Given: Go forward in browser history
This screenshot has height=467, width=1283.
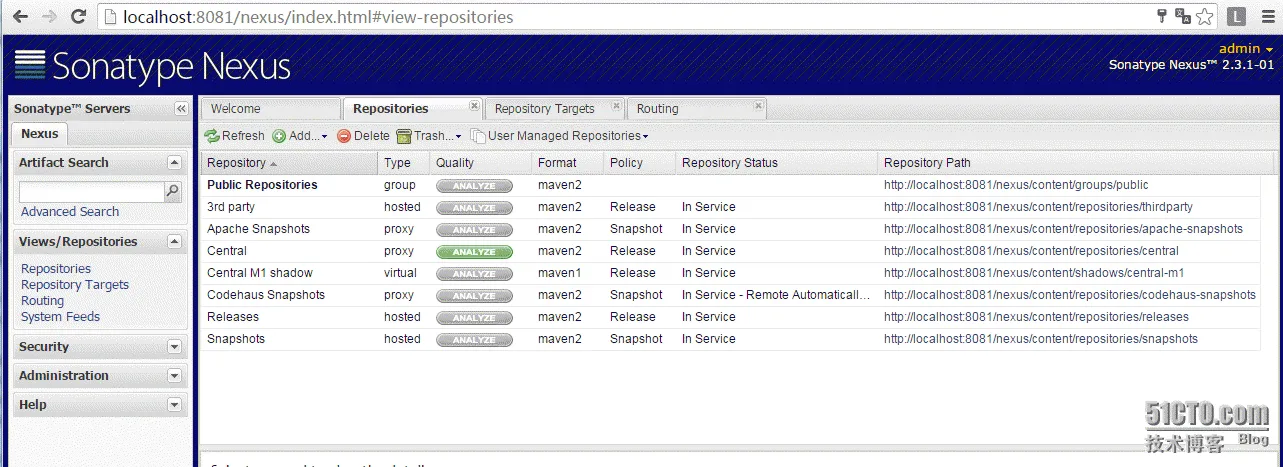Looking at the screenshot, I should (x=48, y=17).
